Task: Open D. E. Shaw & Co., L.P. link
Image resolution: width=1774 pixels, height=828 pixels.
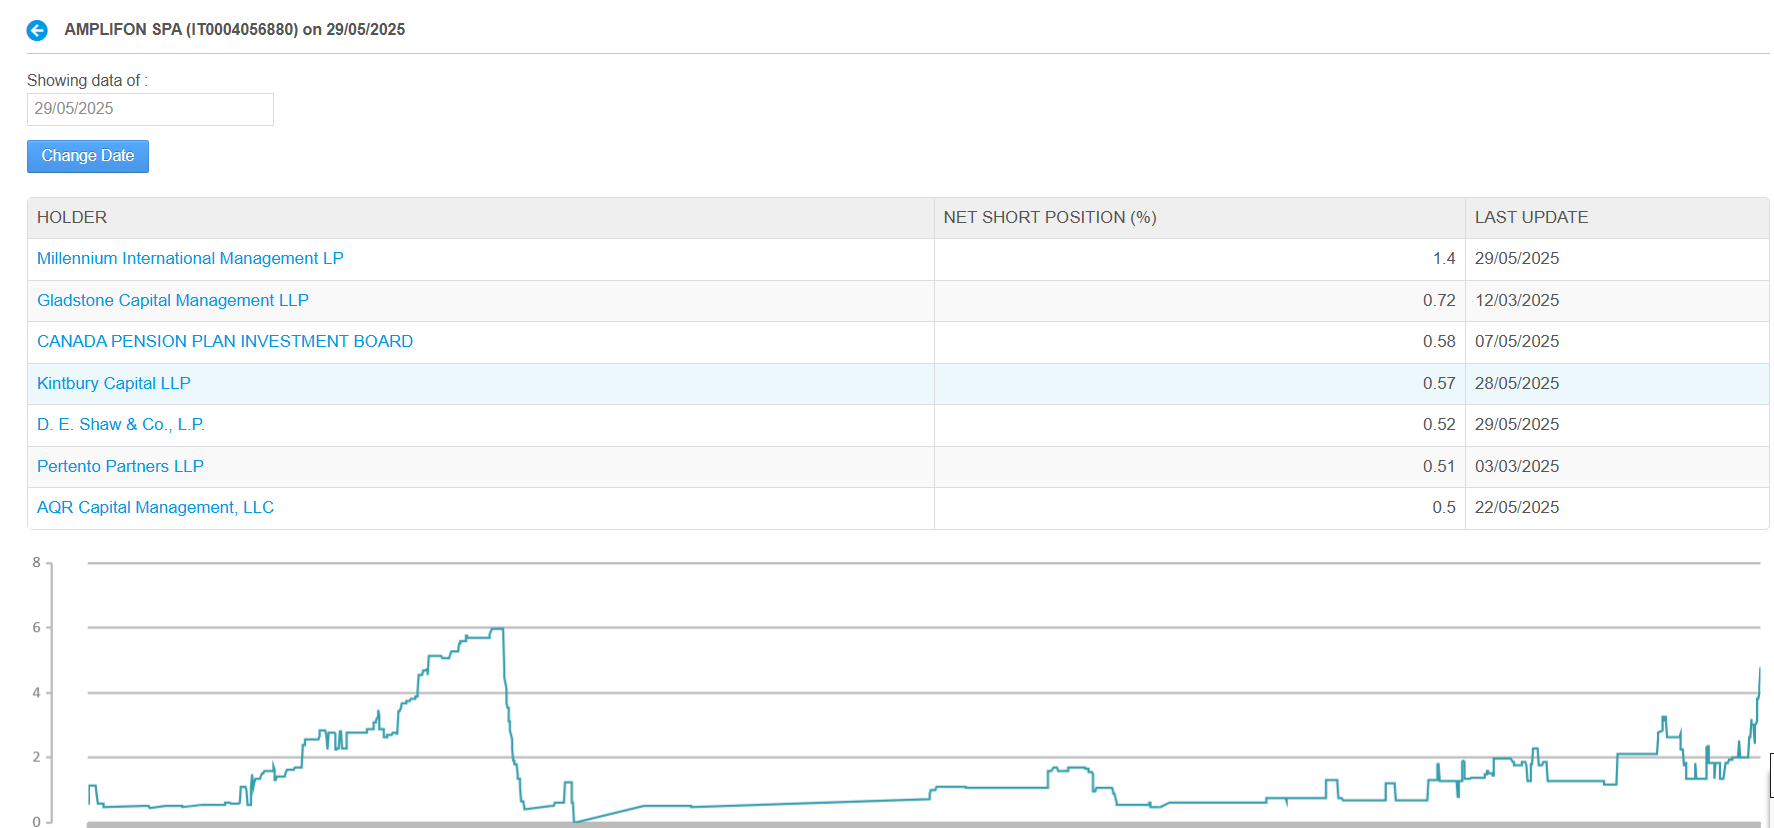Action: tap(121, 424)
